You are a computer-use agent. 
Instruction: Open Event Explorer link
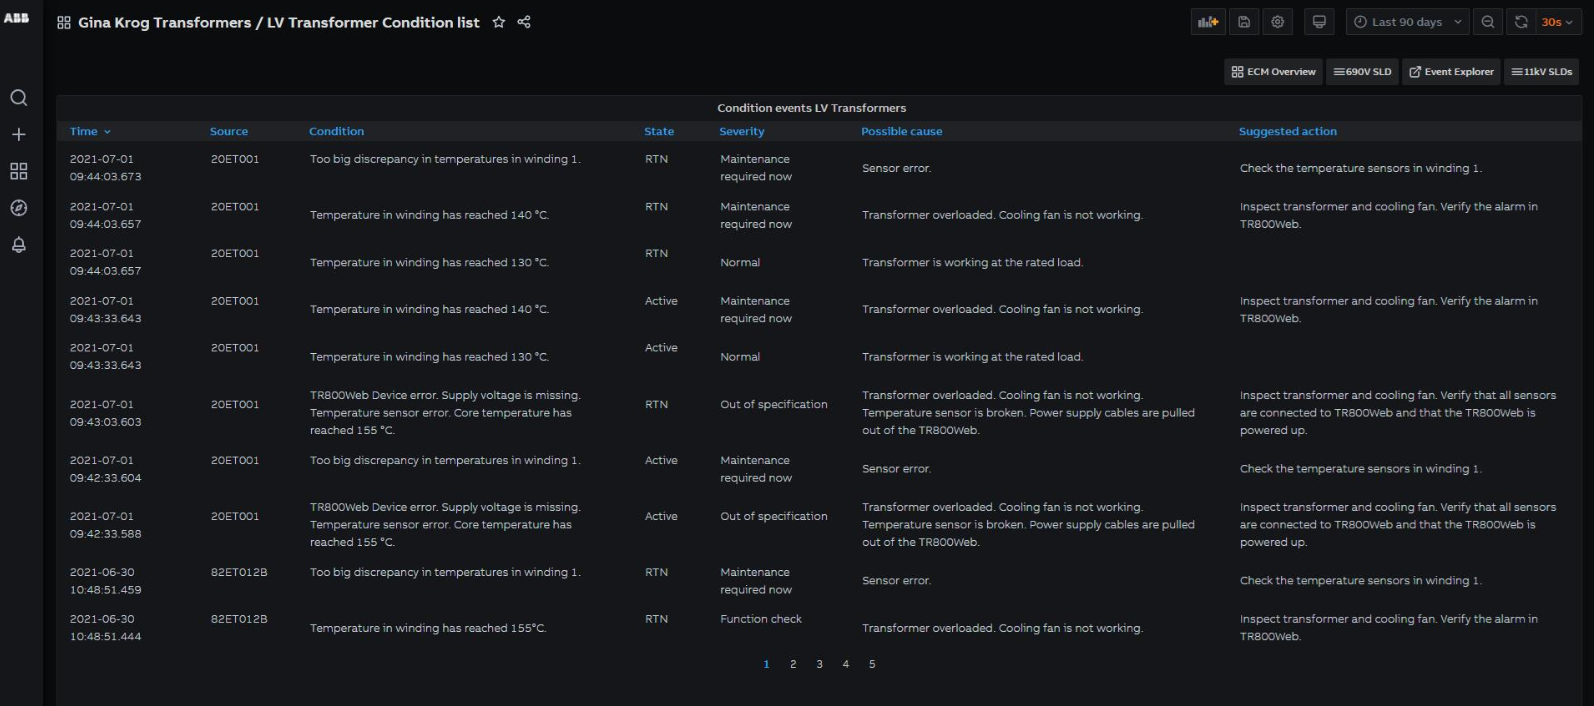tap(1451, 72)
